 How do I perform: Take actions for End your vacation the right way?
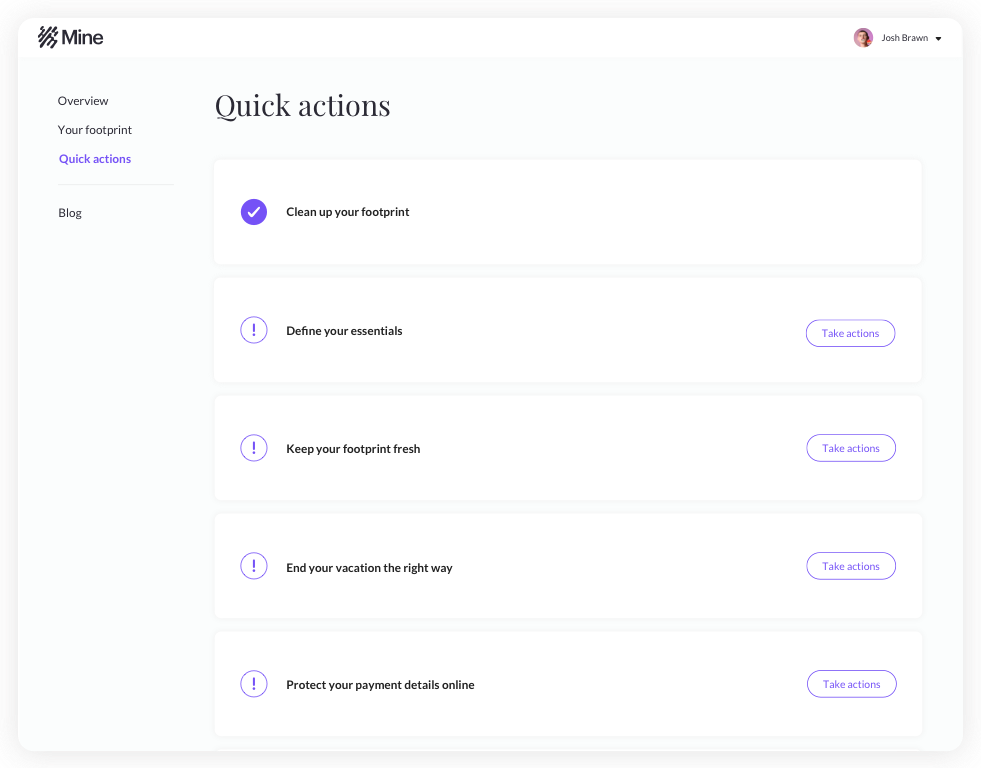(851, 566)
